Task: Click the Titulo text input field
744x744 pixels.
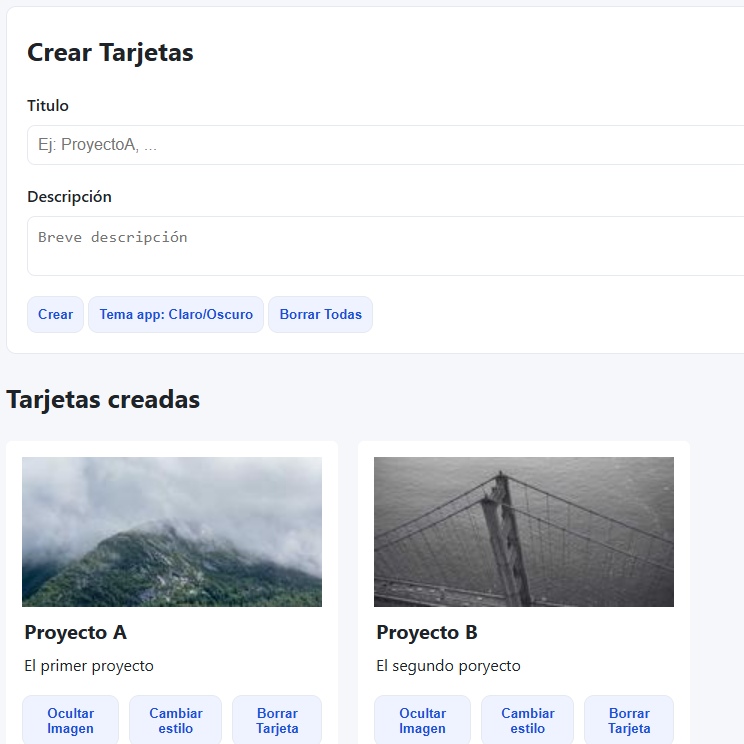Action: pos(385,145)
